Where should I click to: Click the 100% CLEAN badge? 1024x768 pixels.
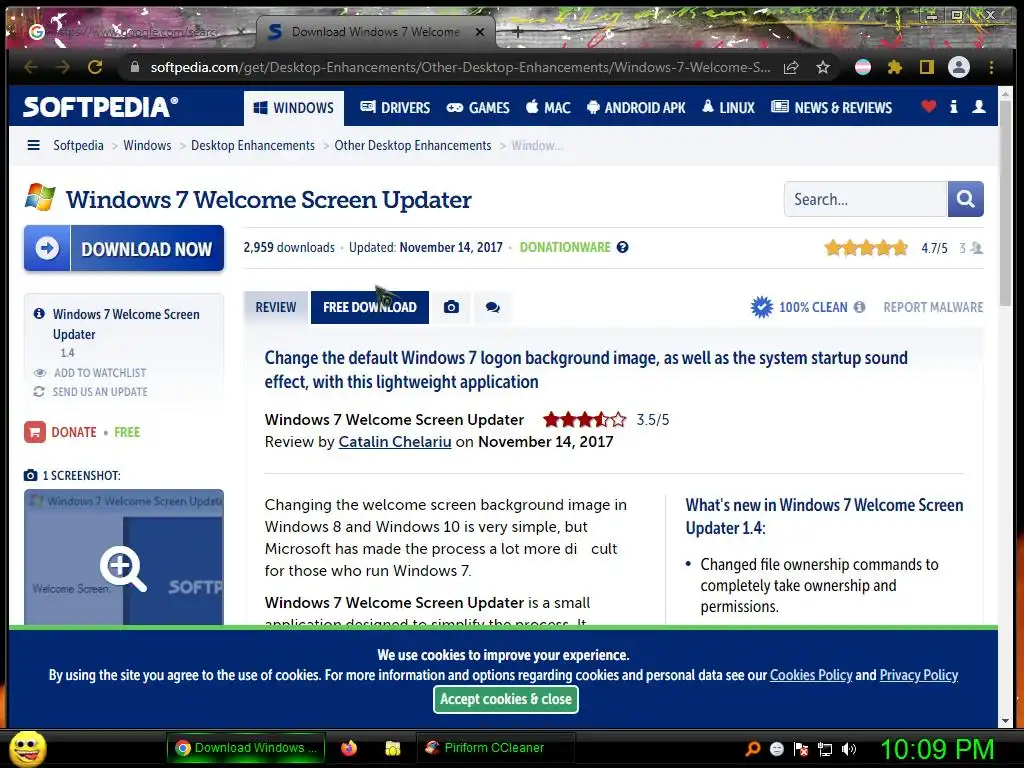799,307
